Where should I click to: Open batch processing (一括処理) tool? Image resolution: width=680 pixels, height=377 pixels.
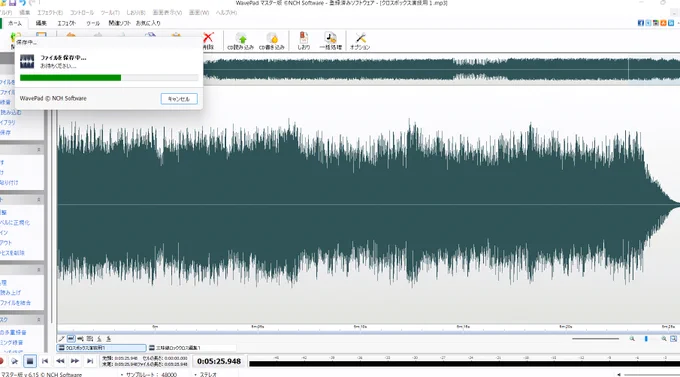click(330, 41)
